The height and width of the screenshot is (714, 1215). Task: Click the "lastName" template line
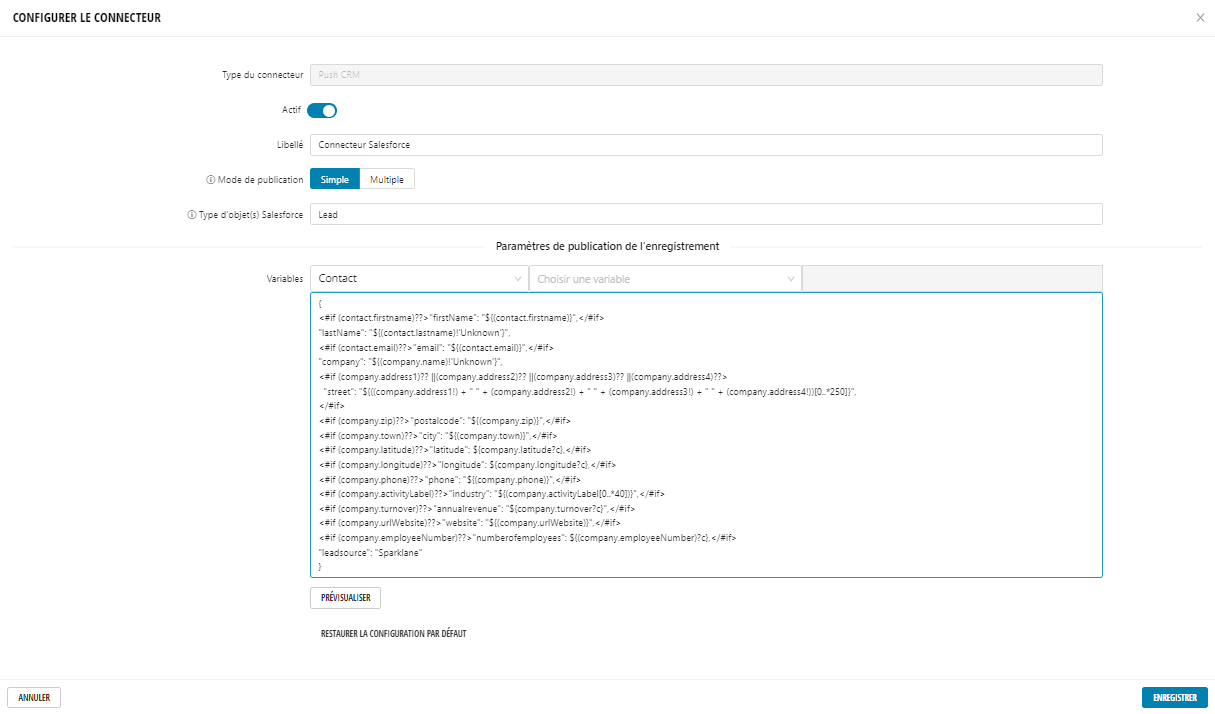pyautogui.click(x=416, y=331)
